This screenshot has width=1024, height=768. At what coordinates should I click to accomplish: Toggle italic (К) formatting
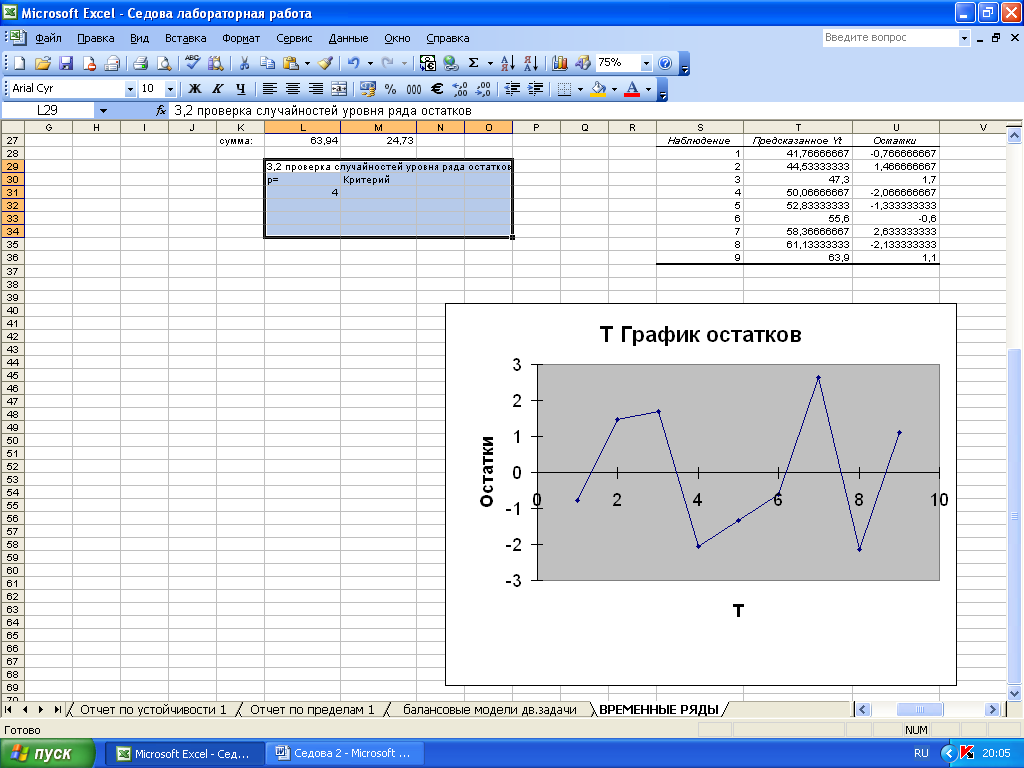pyautogui.click(x=218, y=89)
